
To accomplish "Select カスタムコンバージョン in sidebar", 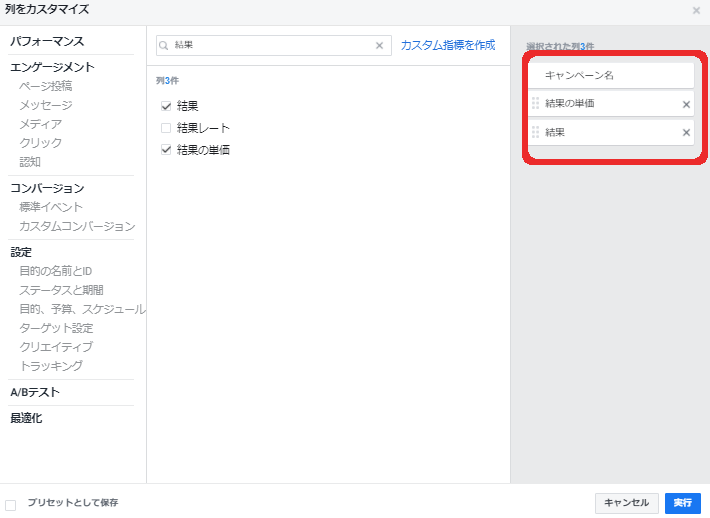I will point(77,226).
